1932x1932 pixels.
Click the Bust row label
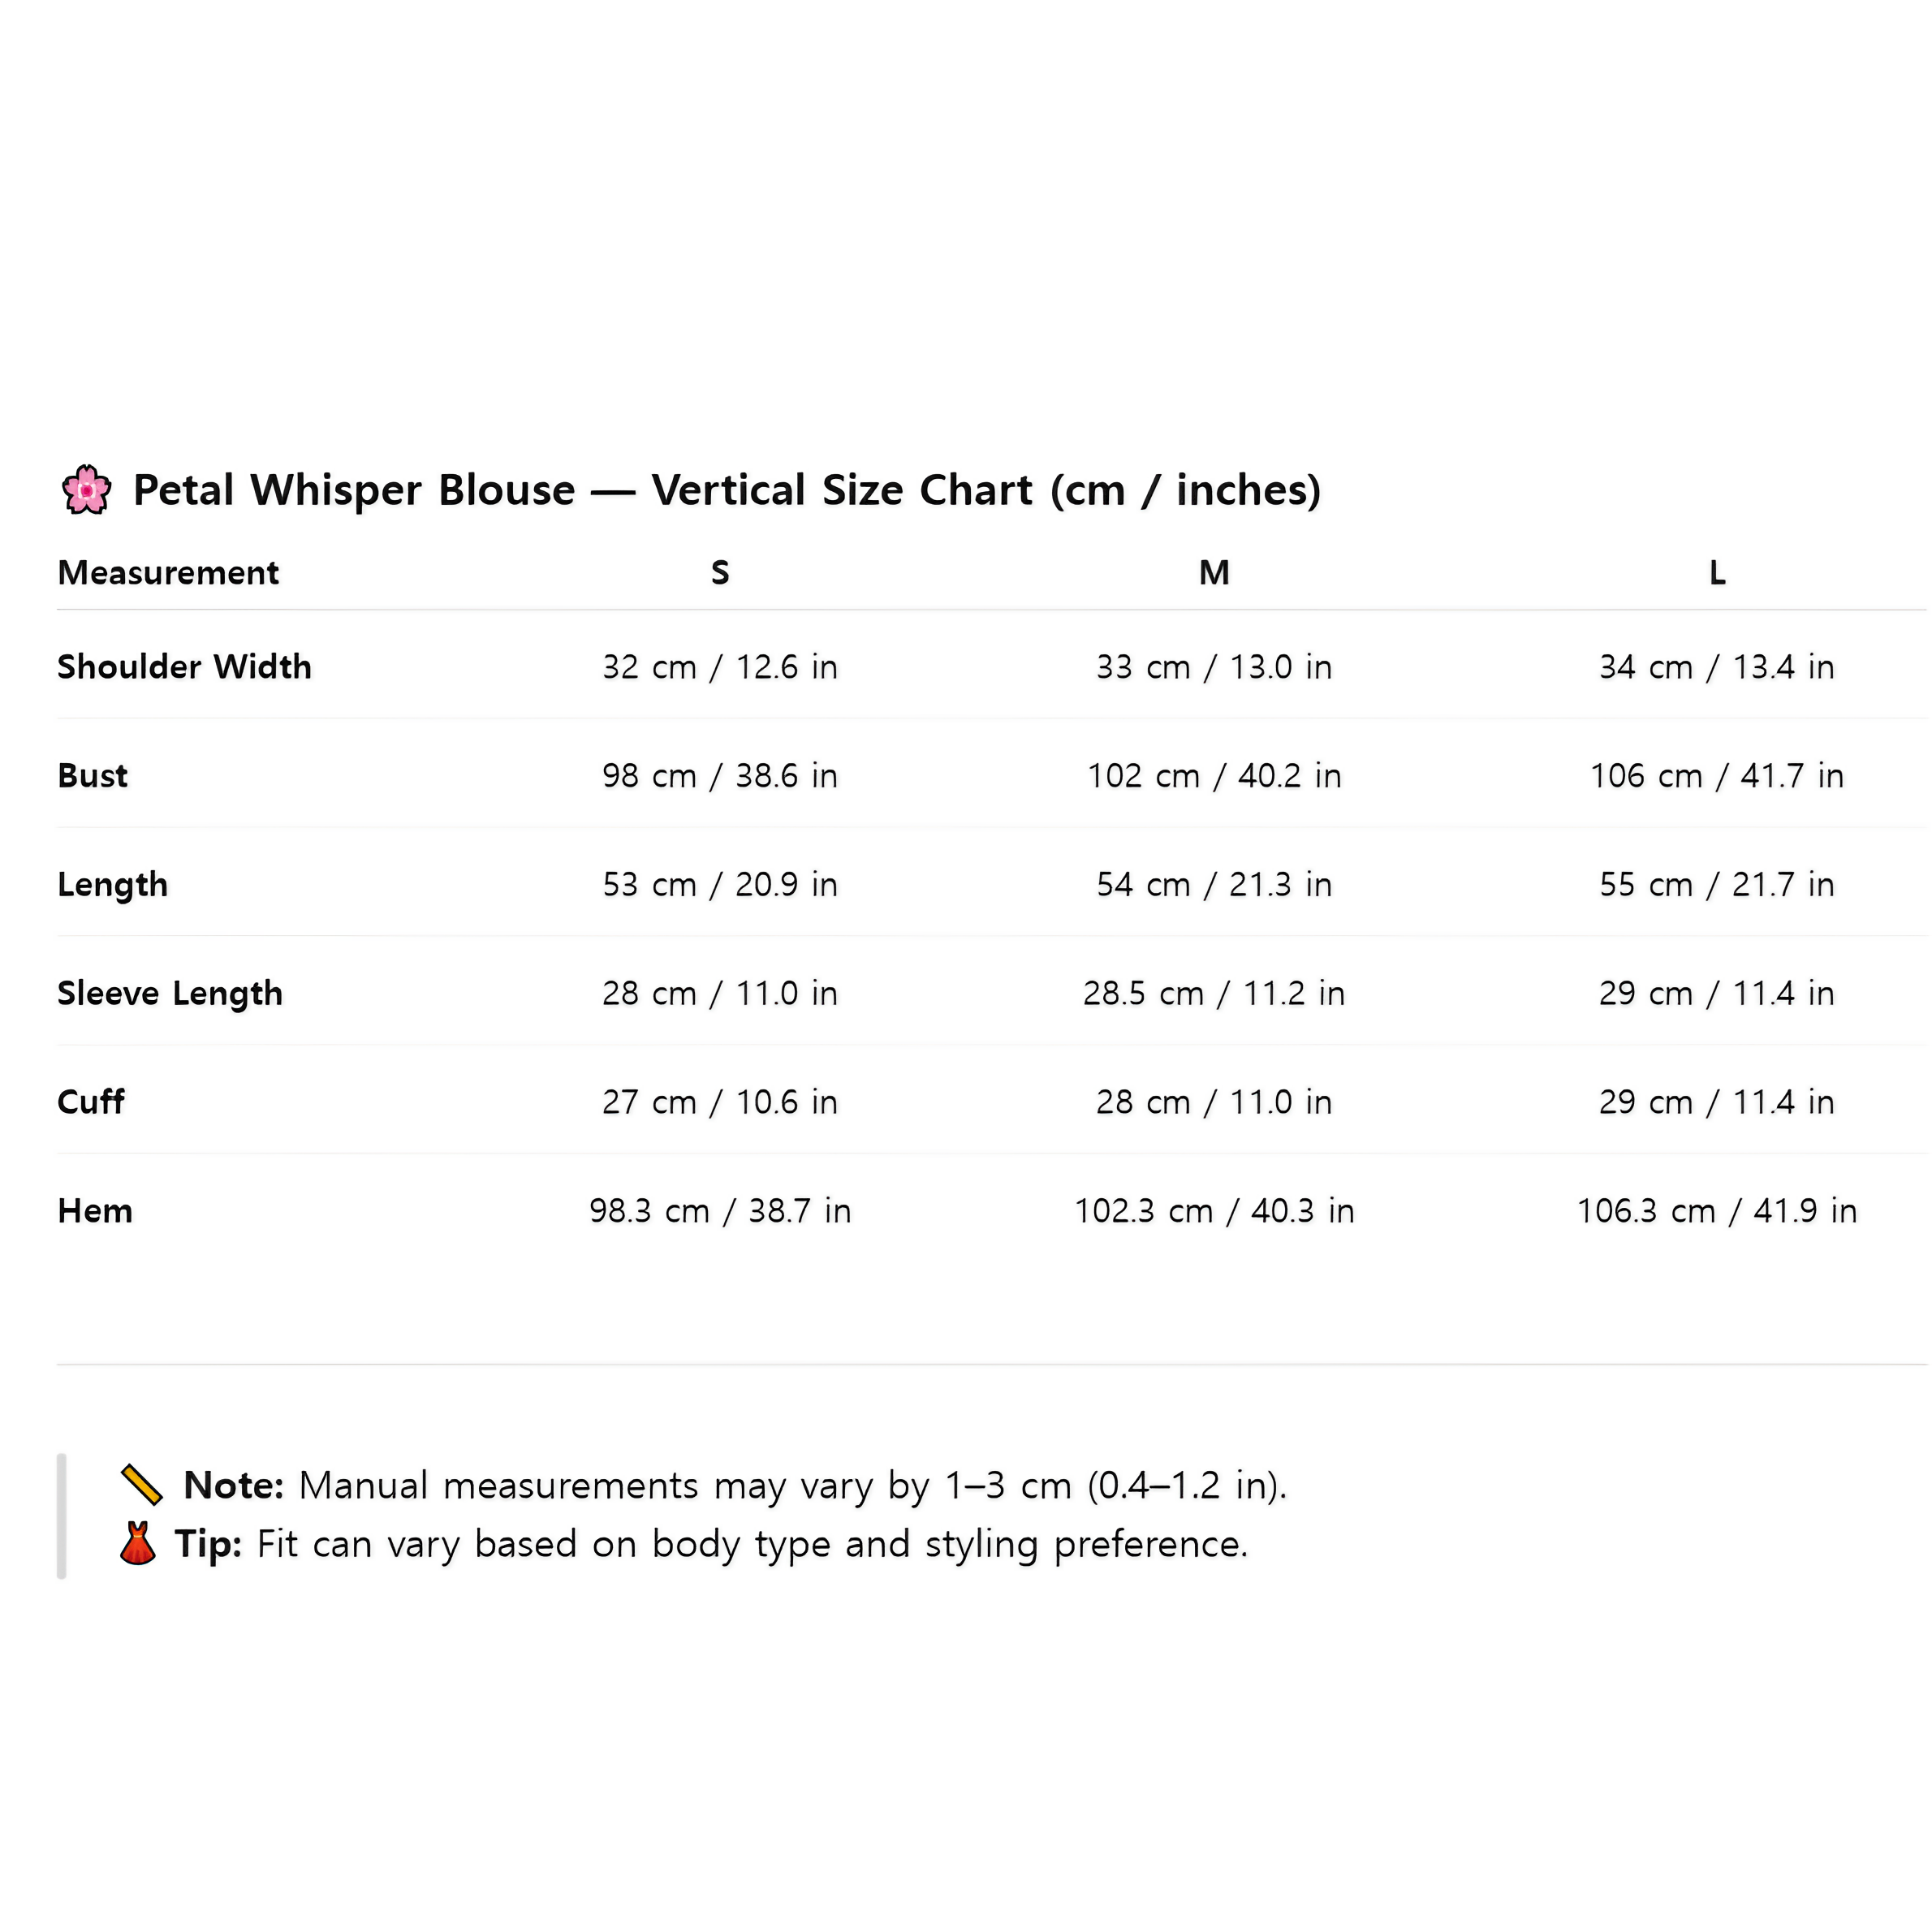coord(93,776)
